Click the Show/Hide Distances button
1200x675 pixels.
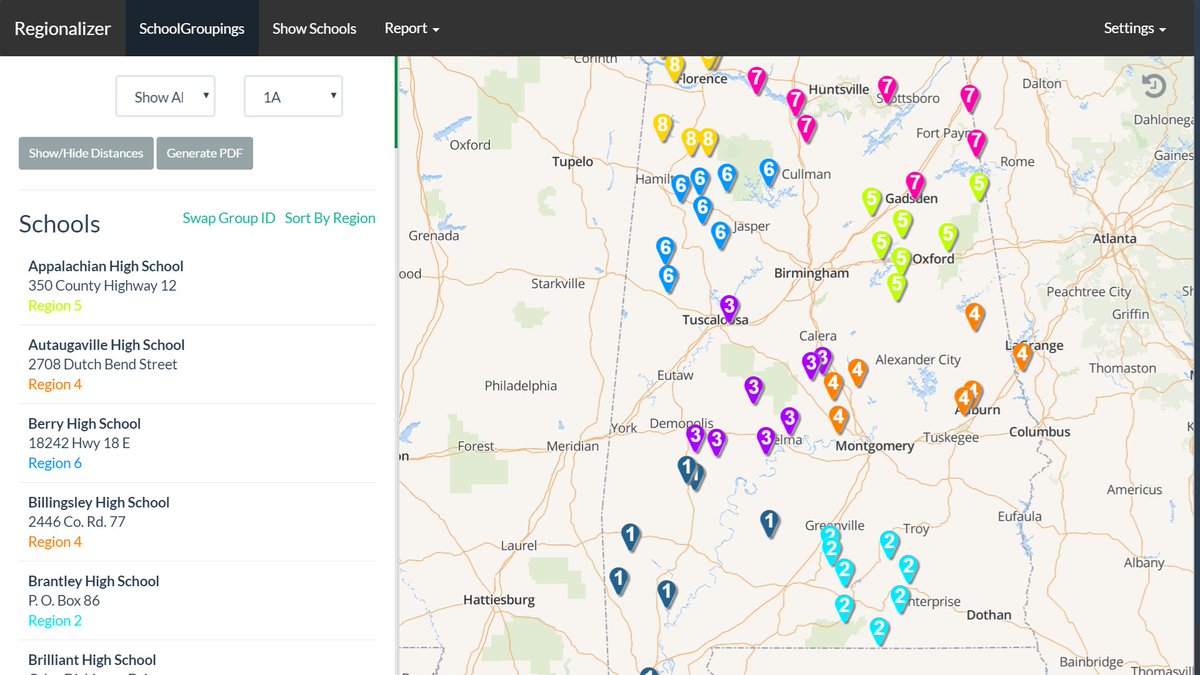[x=86, y=153]
